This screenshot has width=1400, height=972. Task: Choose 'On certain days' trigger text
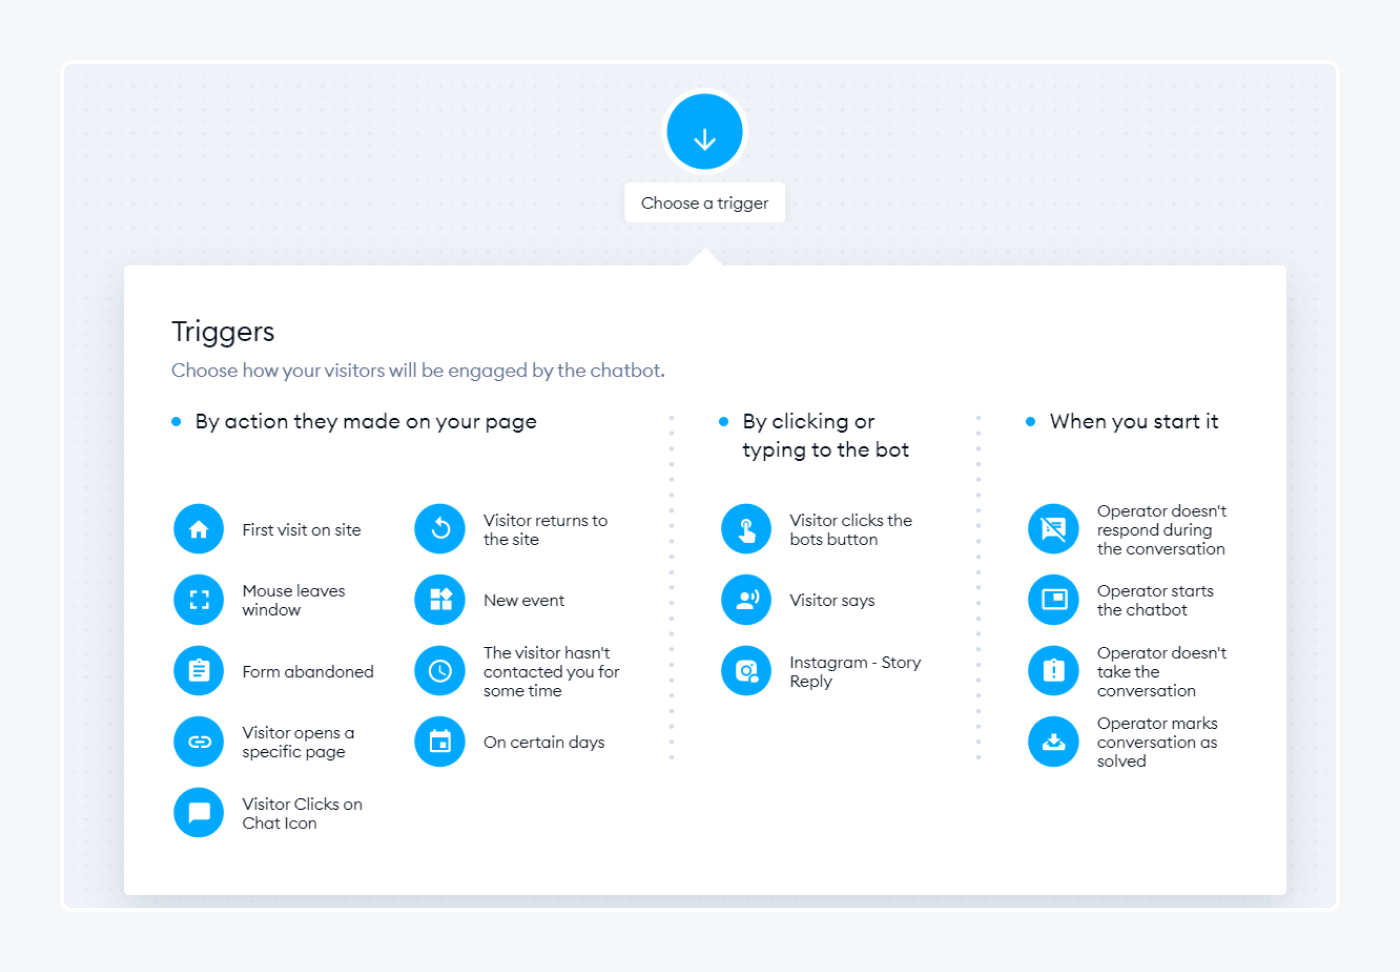click(x=544, y=742)
